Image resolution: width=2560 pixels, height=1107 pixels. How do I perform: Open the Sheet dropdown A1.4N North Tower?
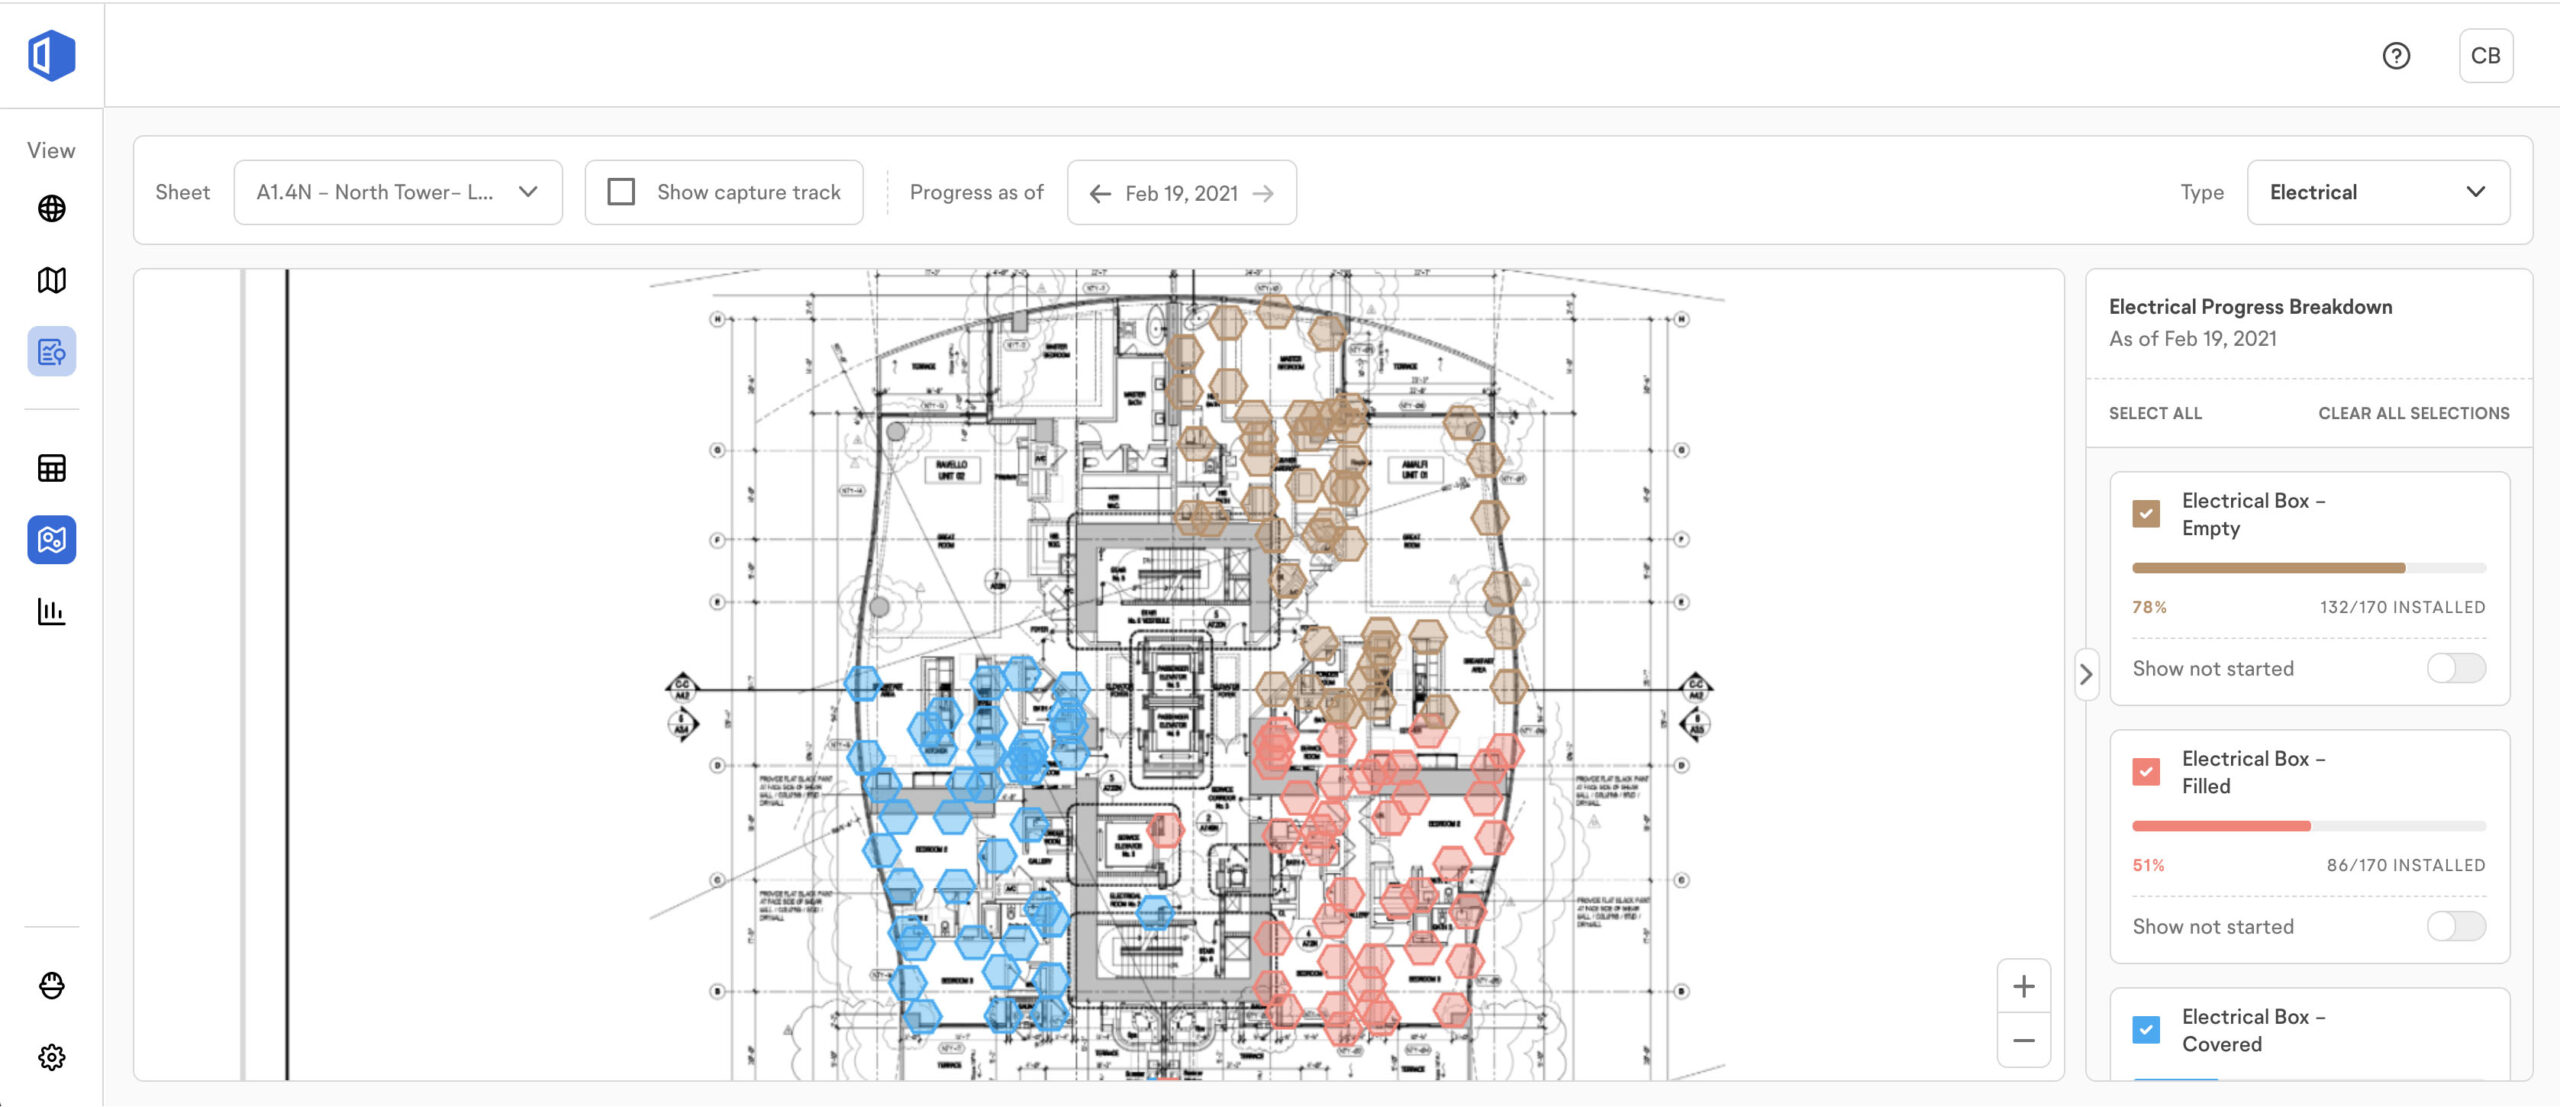397,192
